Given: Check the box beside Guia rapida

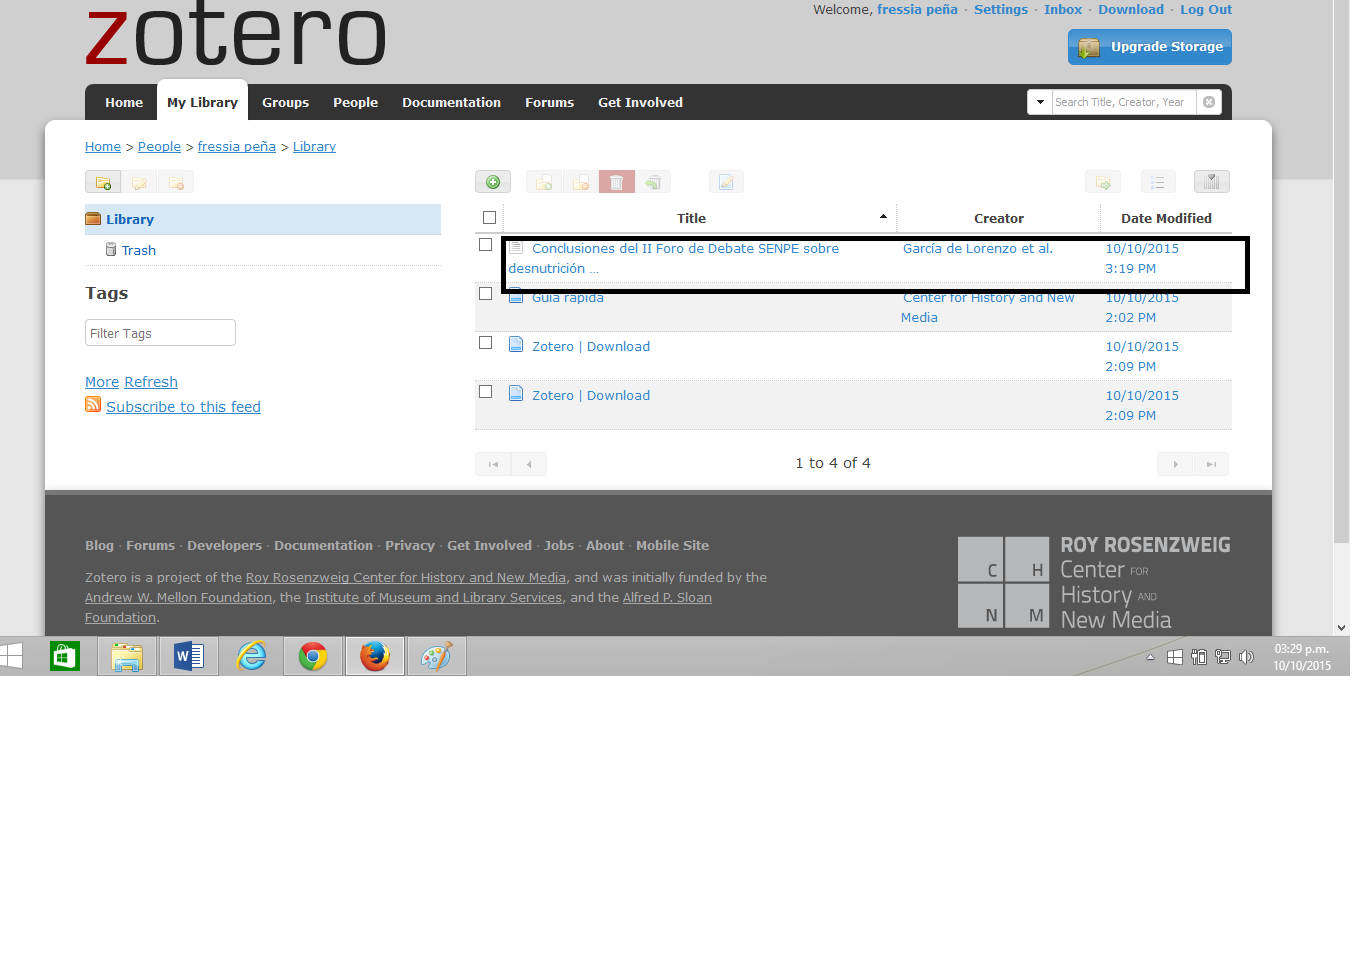Looking at the screenshot, I should coord(486,293).
